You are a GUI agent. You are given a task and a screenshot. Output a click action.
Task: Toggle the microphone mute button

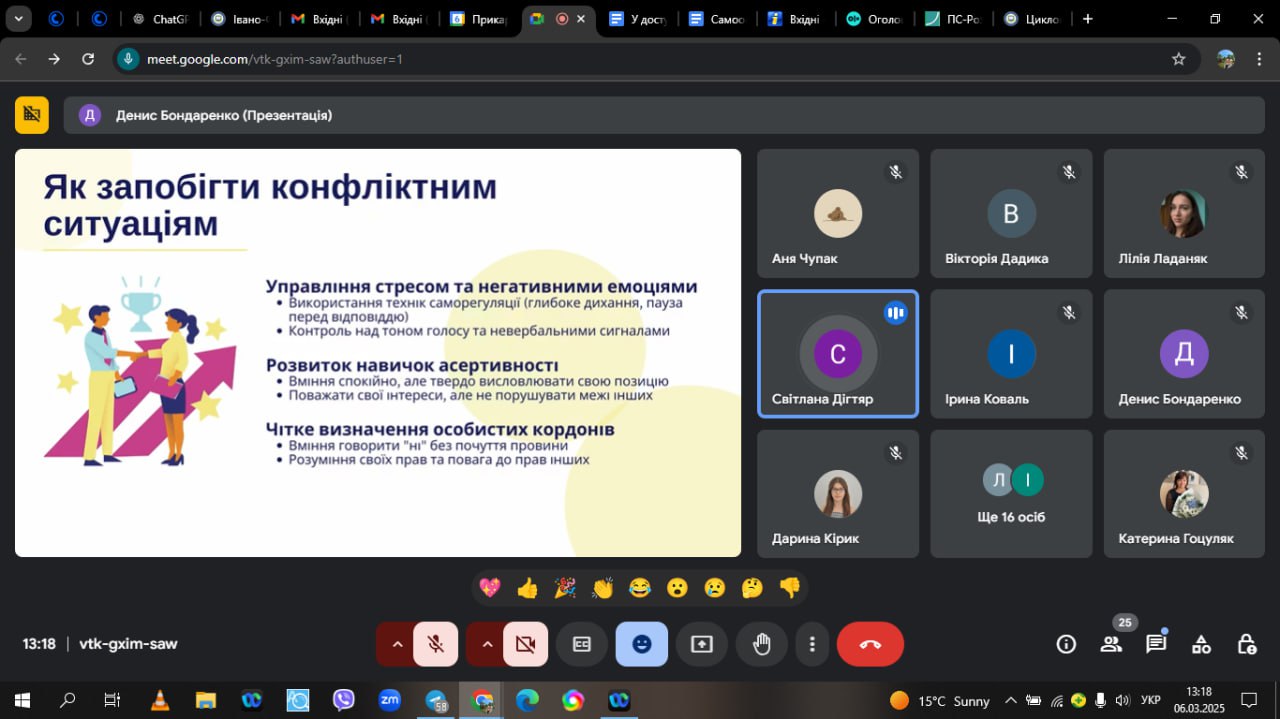click(x=436, y=644)
